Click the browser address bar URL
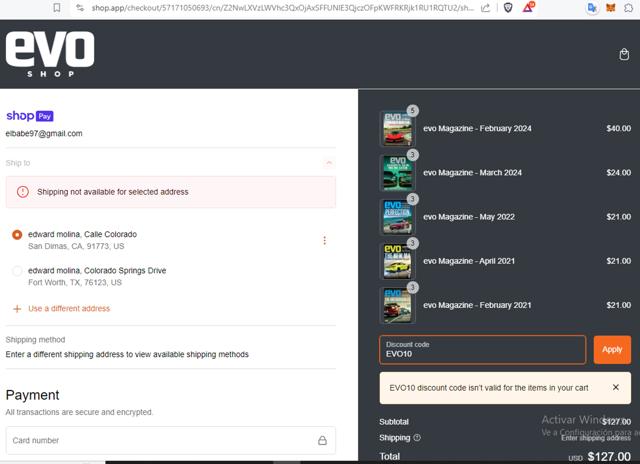 tap(282, 8)
